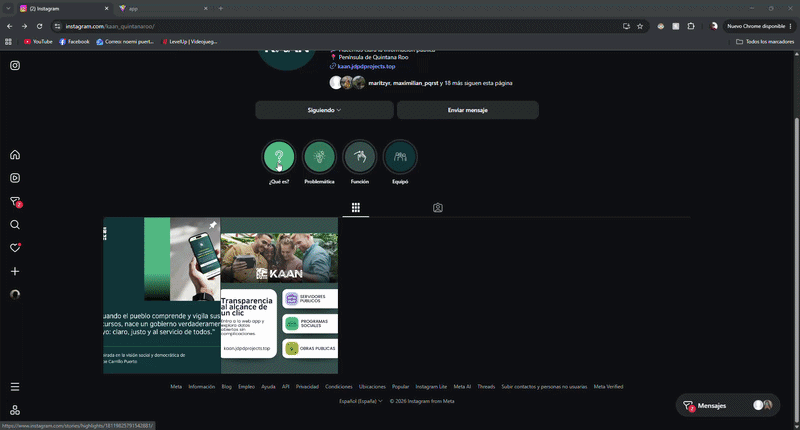Screen dimensions: 800x430
Task: Open the Facebook bookmark
Action: click(74, 42)
